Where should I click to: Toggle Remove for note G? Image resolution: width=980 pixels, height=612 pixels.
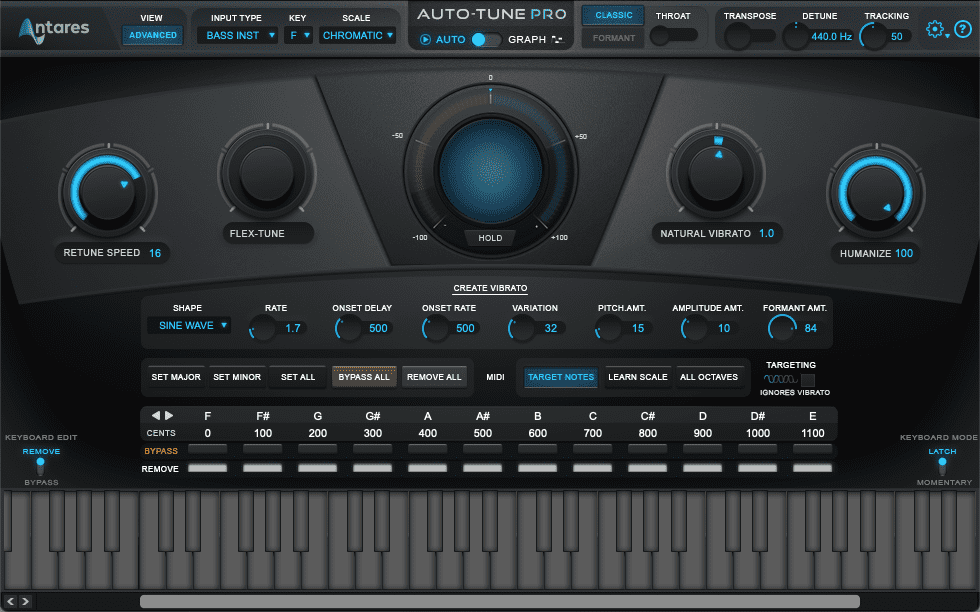[x=318, y=468]
